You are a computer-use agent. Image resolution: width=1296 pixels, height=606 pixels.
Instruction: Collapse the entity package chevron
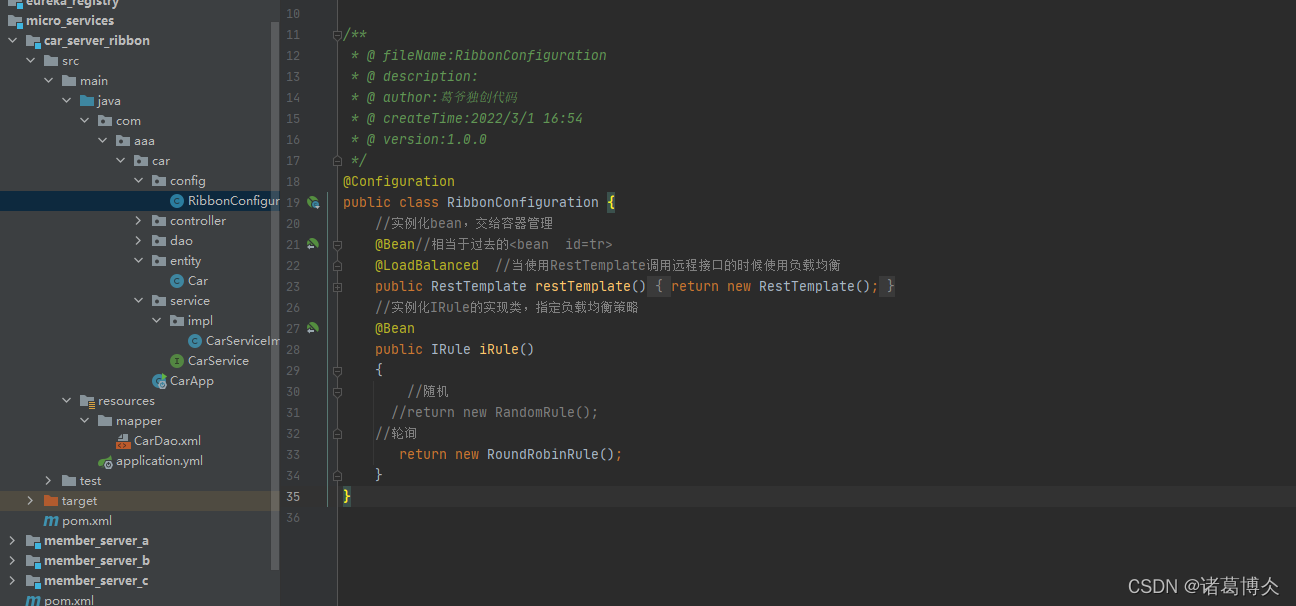[138, 261]
